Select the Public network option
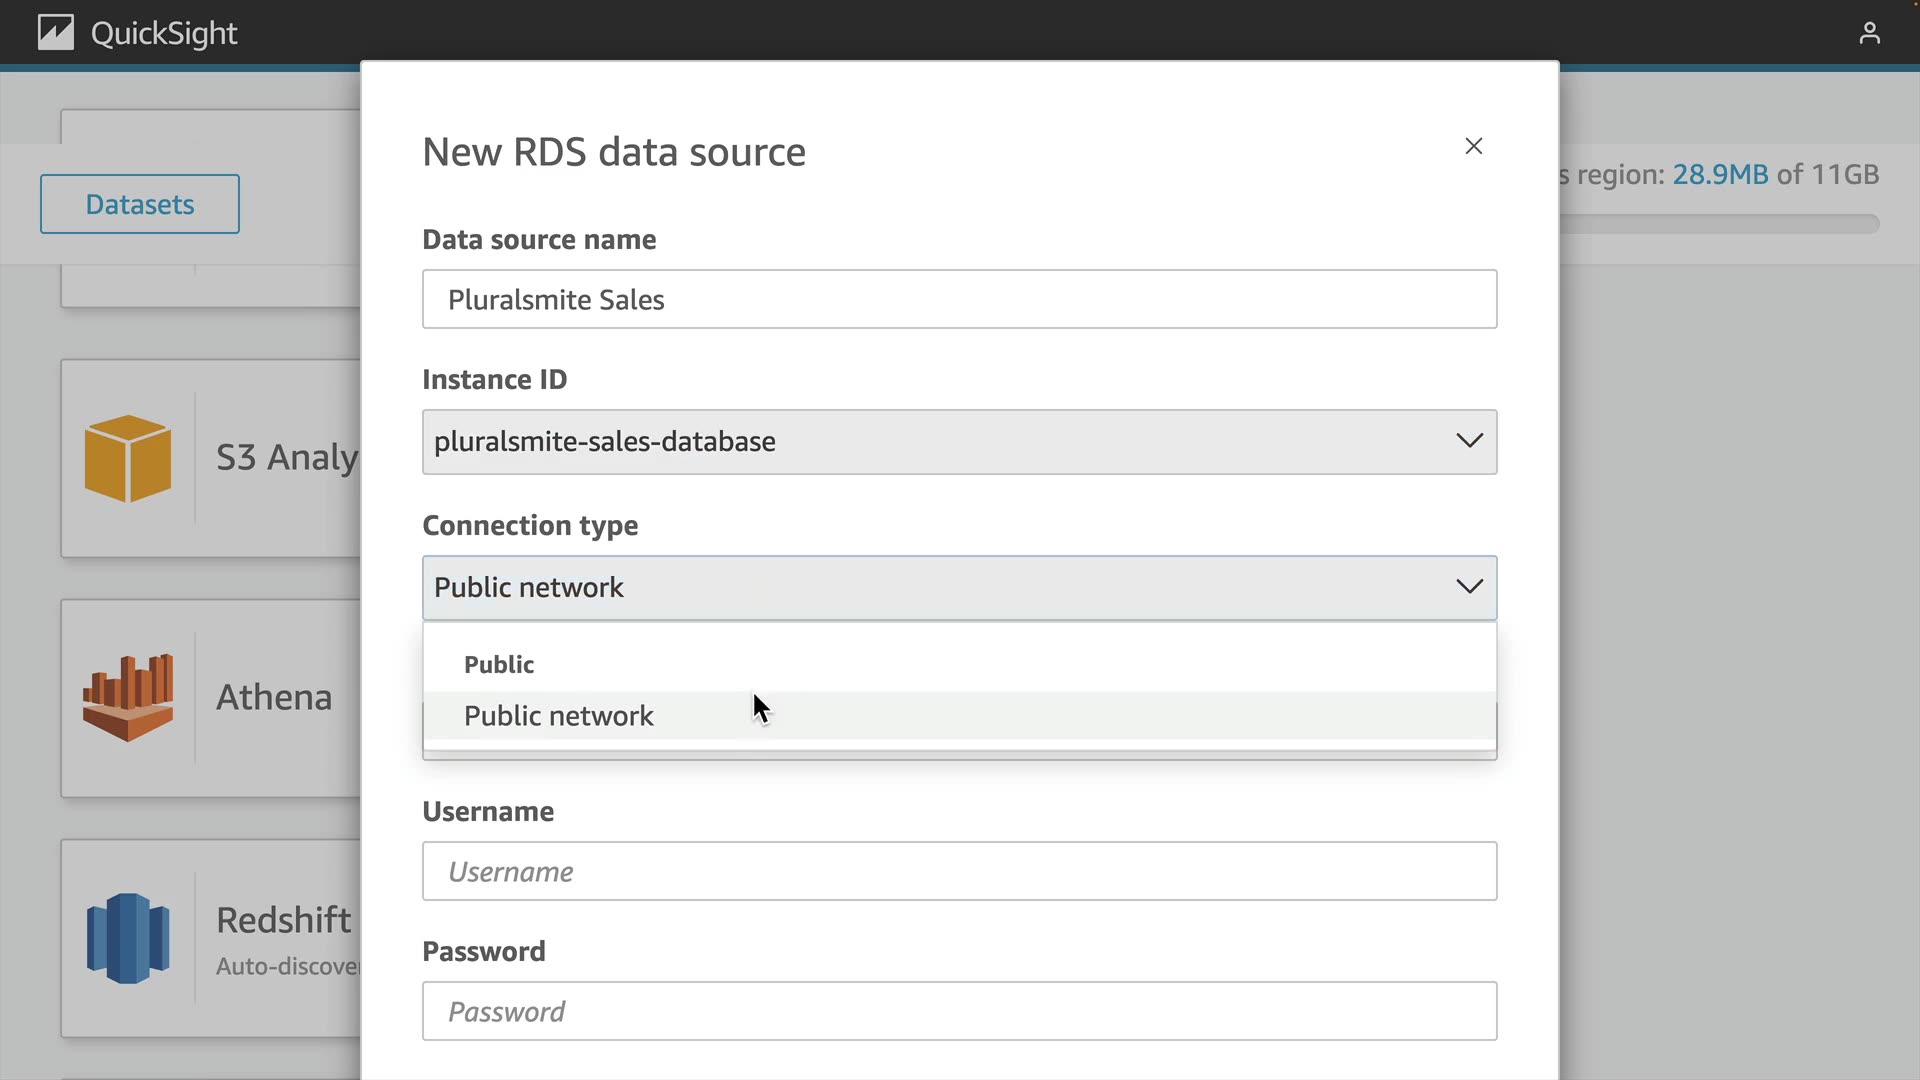The height and width of the screenshot is (1080, 1920). (x=559, y=716)
